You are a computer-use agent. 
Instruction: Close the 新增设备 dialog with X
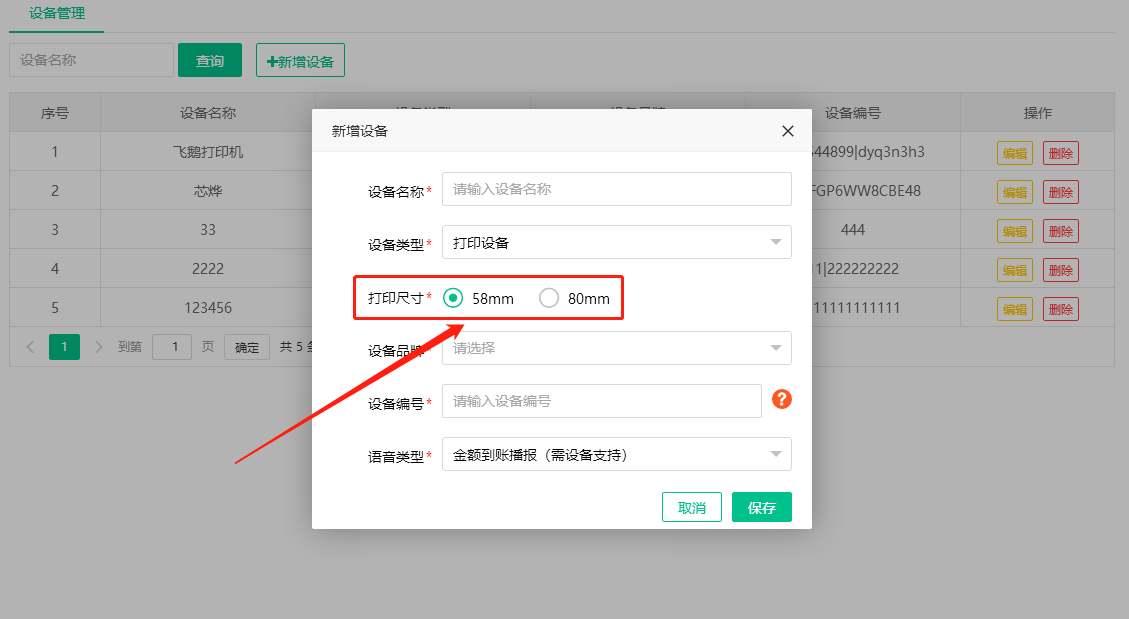pyautogui.click(x=787, y=131)
